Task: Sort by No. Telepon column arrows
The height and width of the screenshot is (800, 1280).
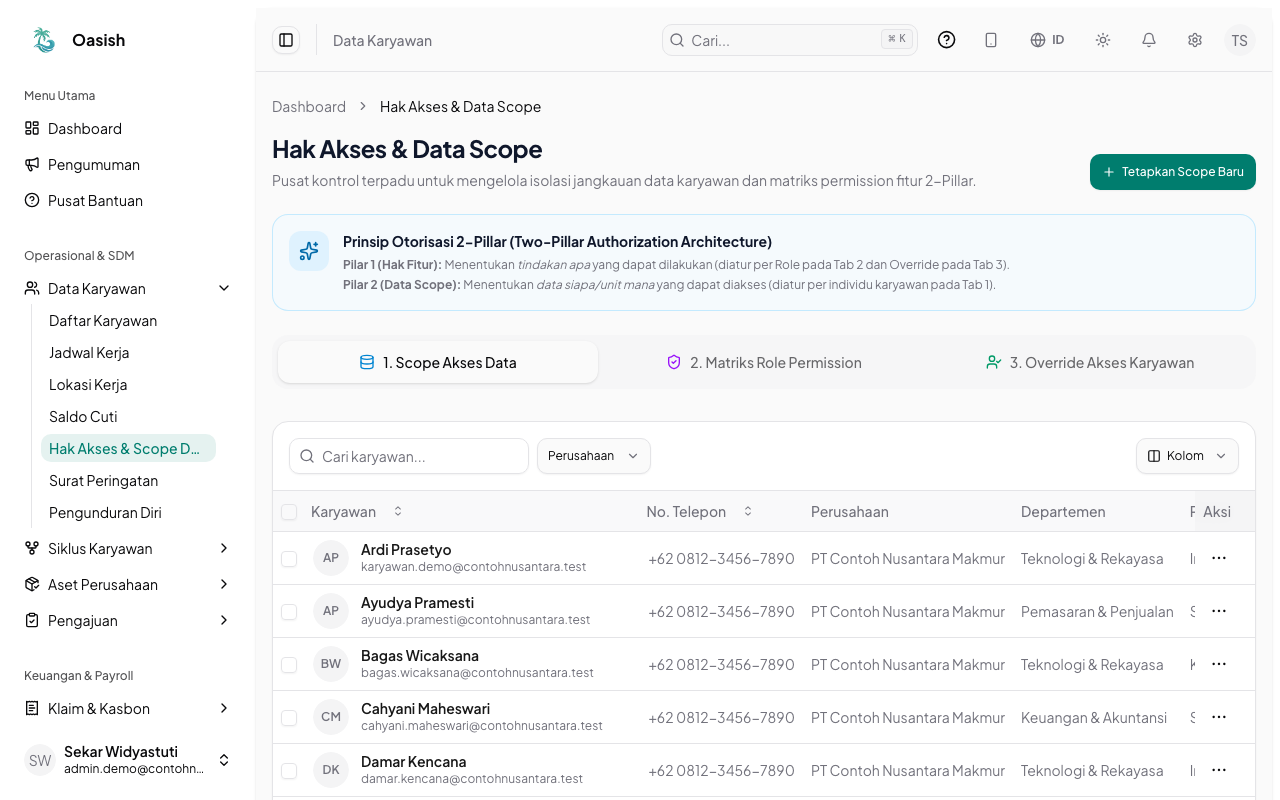Action: pyautogui.click(x=748, y=512)
